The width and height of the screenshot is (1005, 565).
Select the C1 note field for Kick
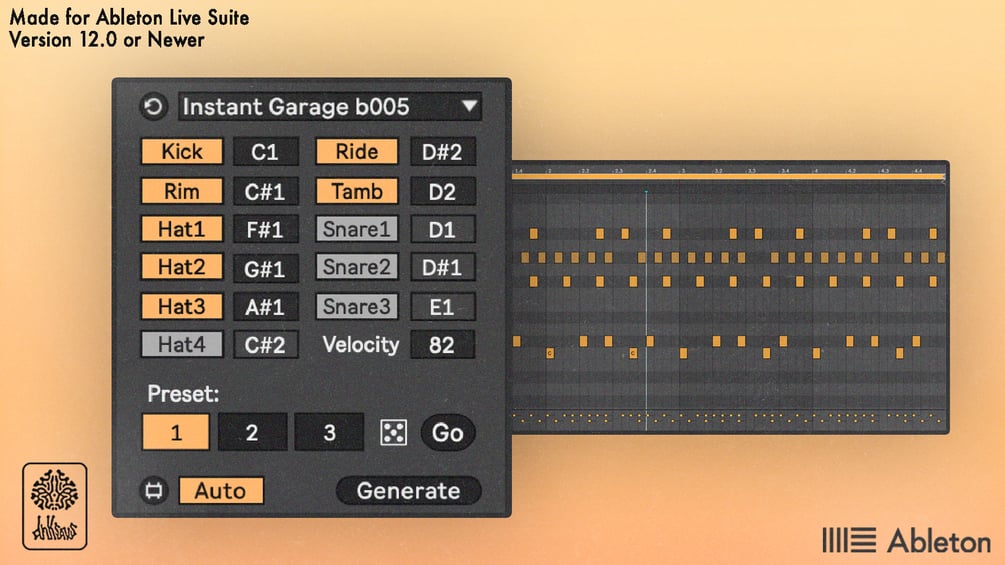(265, 152)
